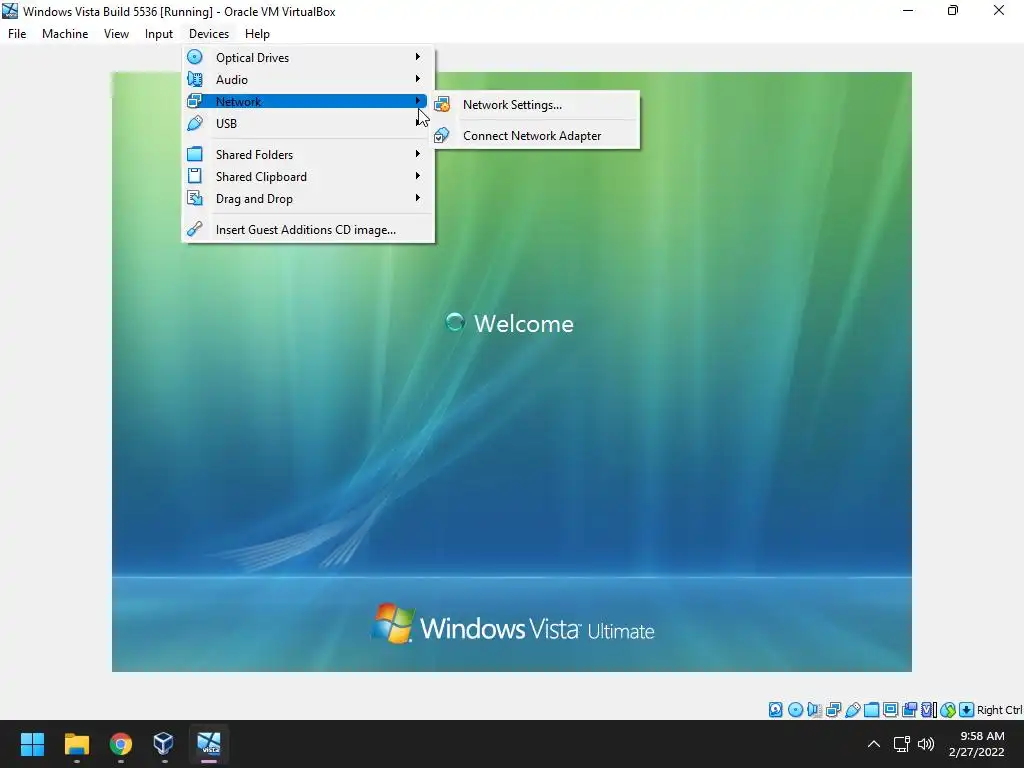The width and height of the screenshot is (1024, 768).
Task: Click the Guest Additions wrench icon
Action: point(195,229)
